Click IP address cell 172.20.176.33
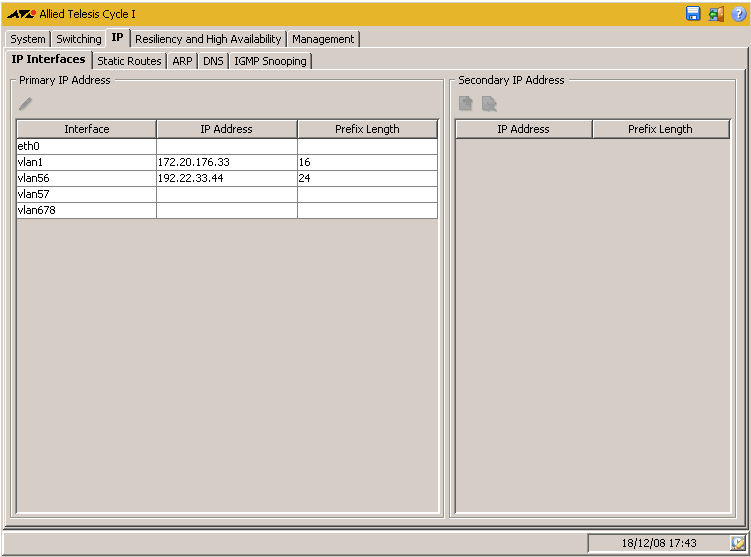Screen dimensions: 751x557 click(x=227, y=162)
